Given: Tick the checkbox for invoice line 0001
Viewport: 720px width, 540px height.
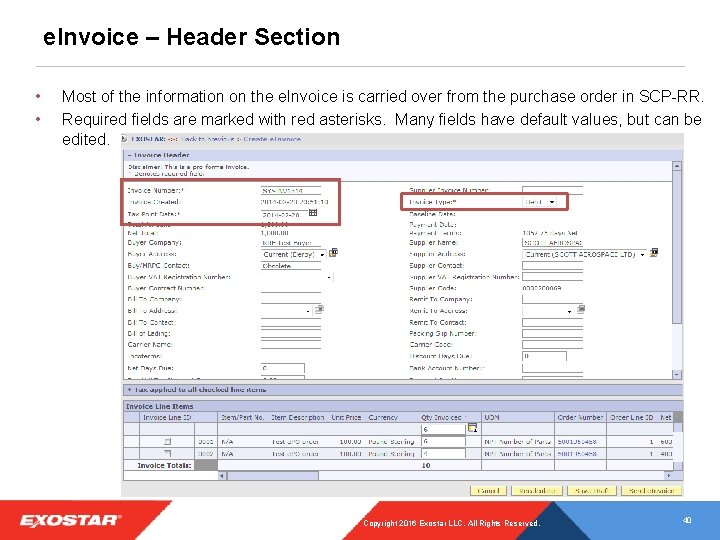Looking at the screenshot, I should [168, 441].
